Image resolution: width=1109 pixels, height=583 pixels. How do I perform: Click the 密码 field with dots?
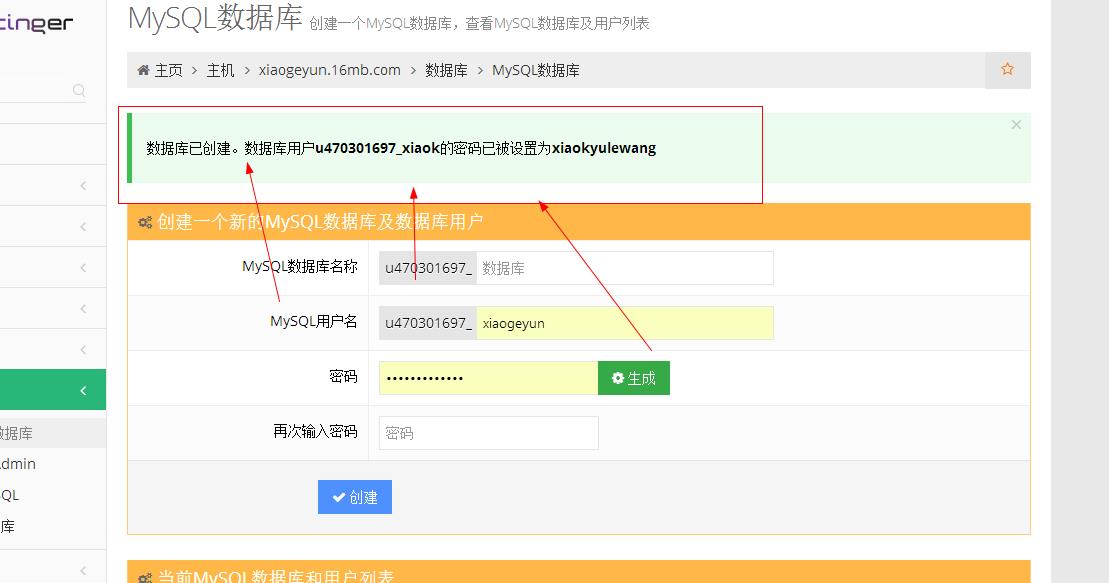(x=489, y=378)
